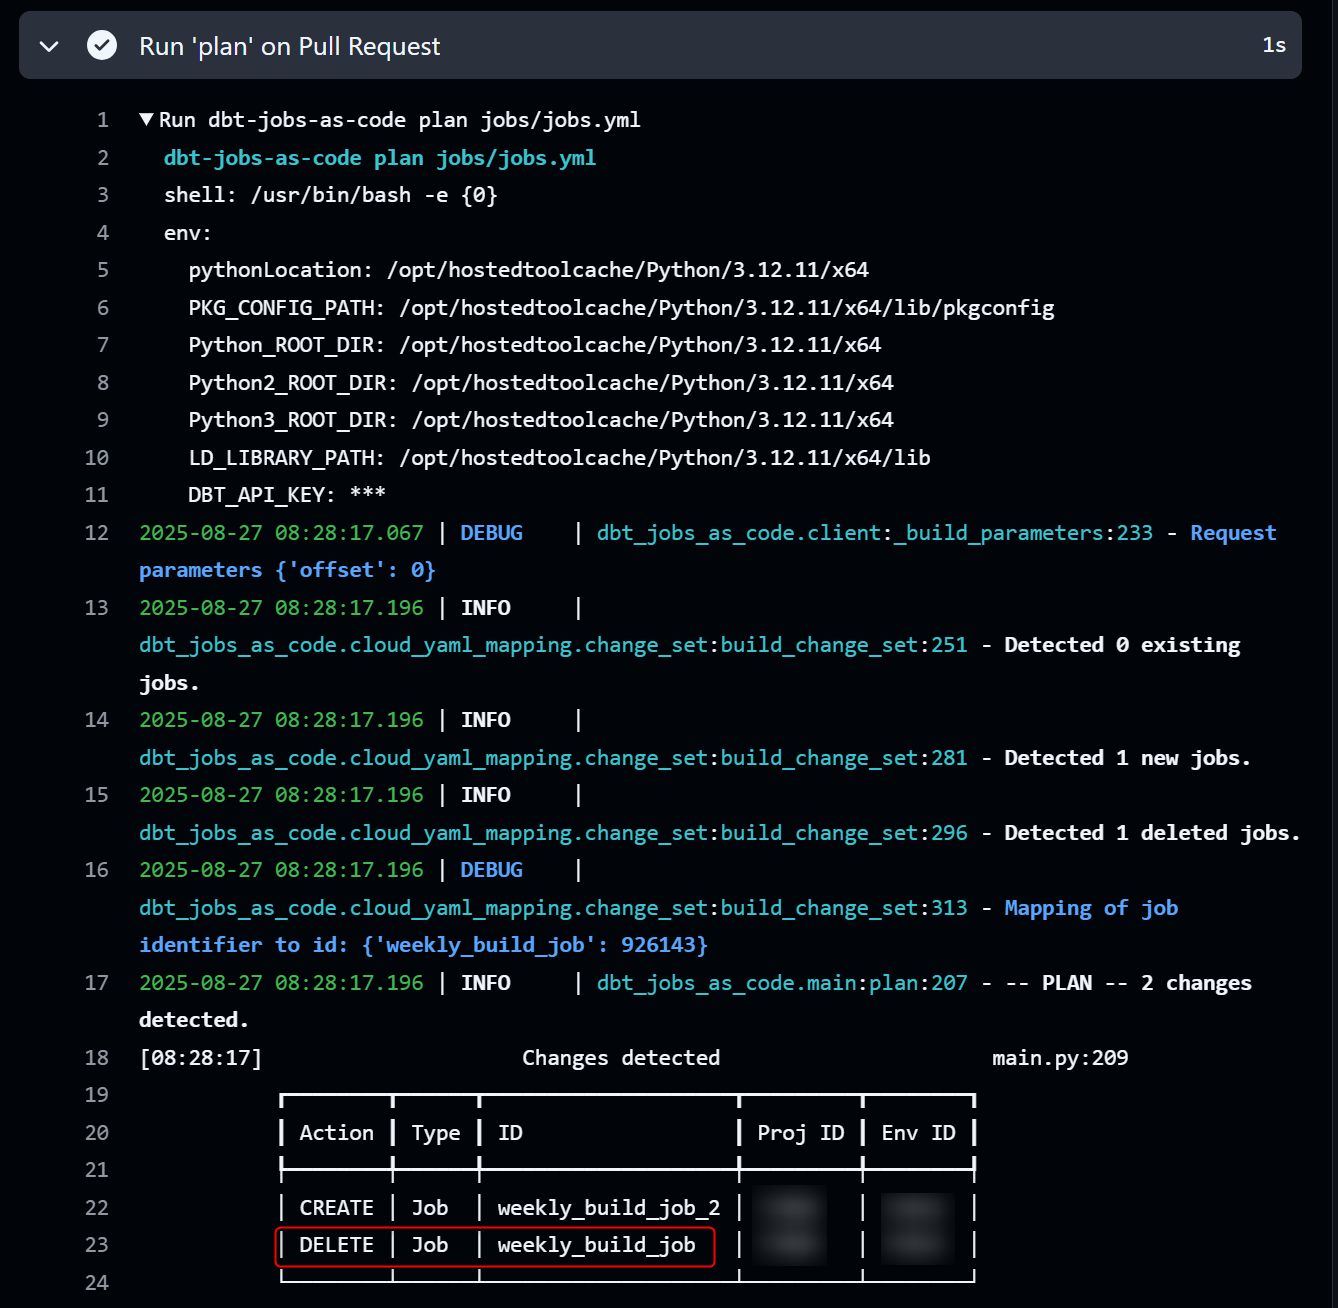Select log line number 7
Screen dimensions: 1338x1308
point(102,345)
